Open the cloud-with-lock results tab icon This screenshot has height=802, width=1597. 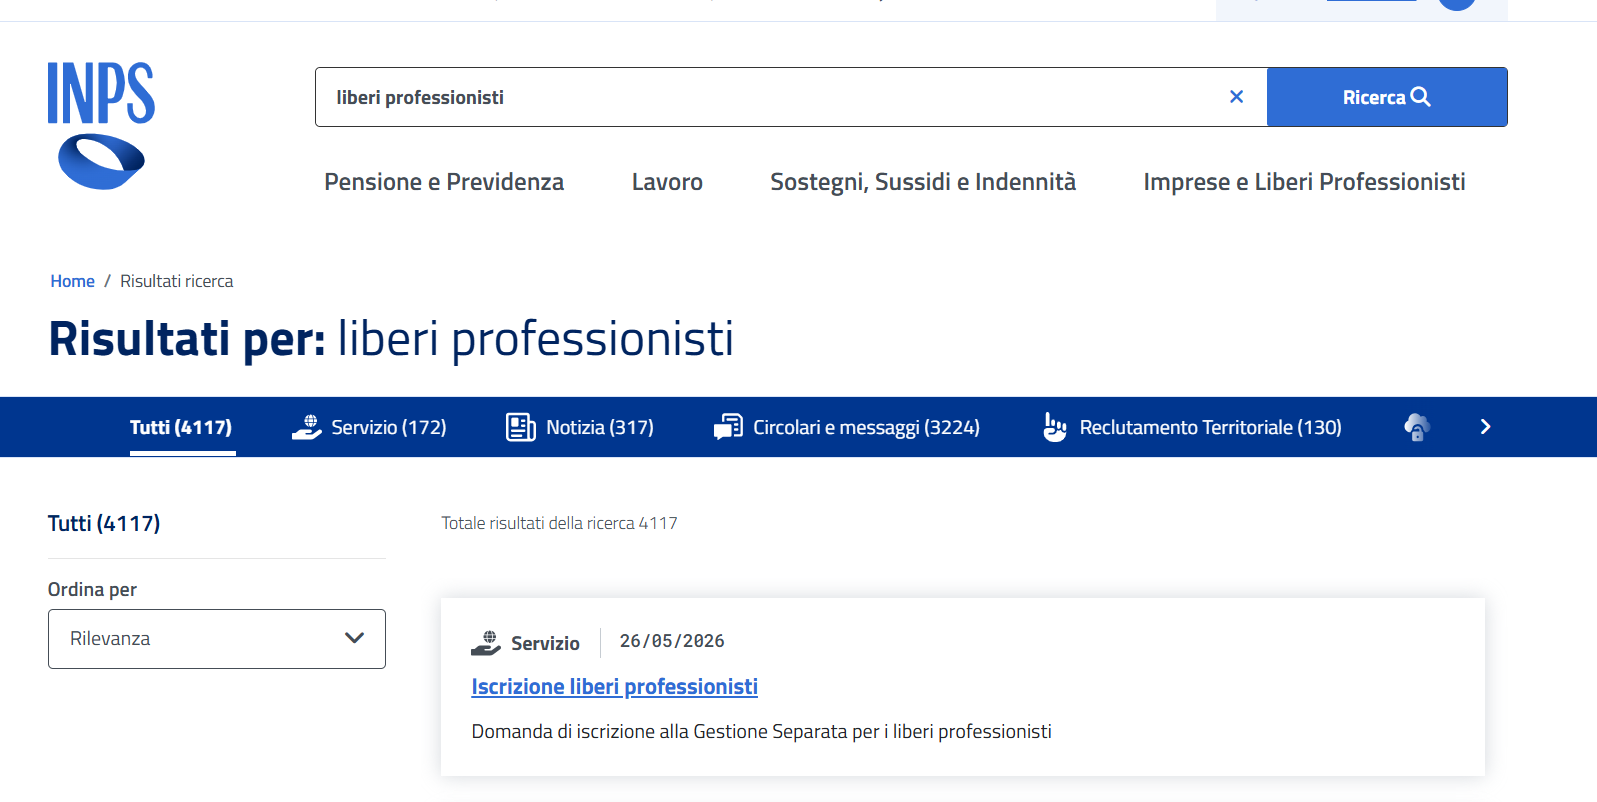tap(1417, 427)
